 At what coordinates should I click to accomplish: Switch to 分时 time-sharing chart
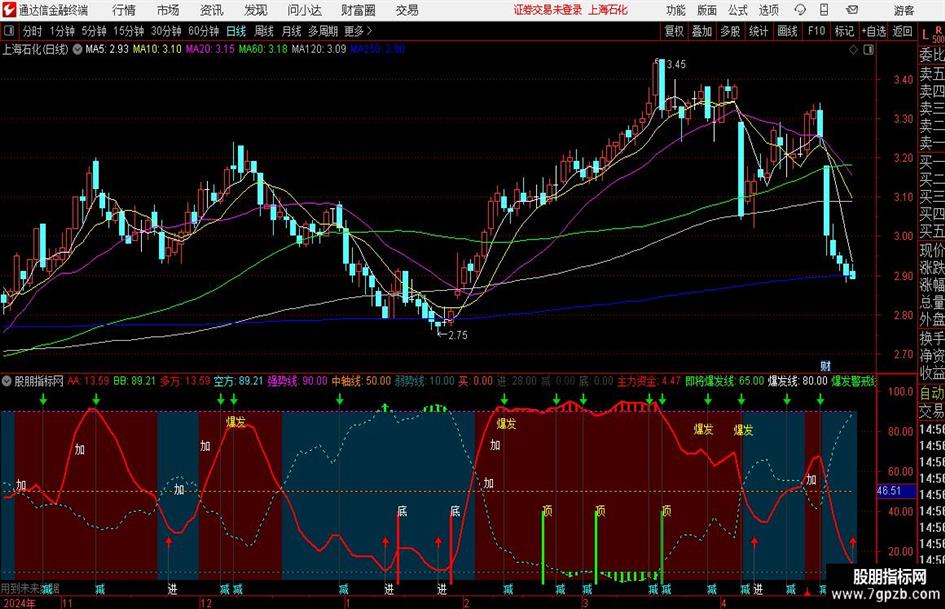tap(33, 31)
